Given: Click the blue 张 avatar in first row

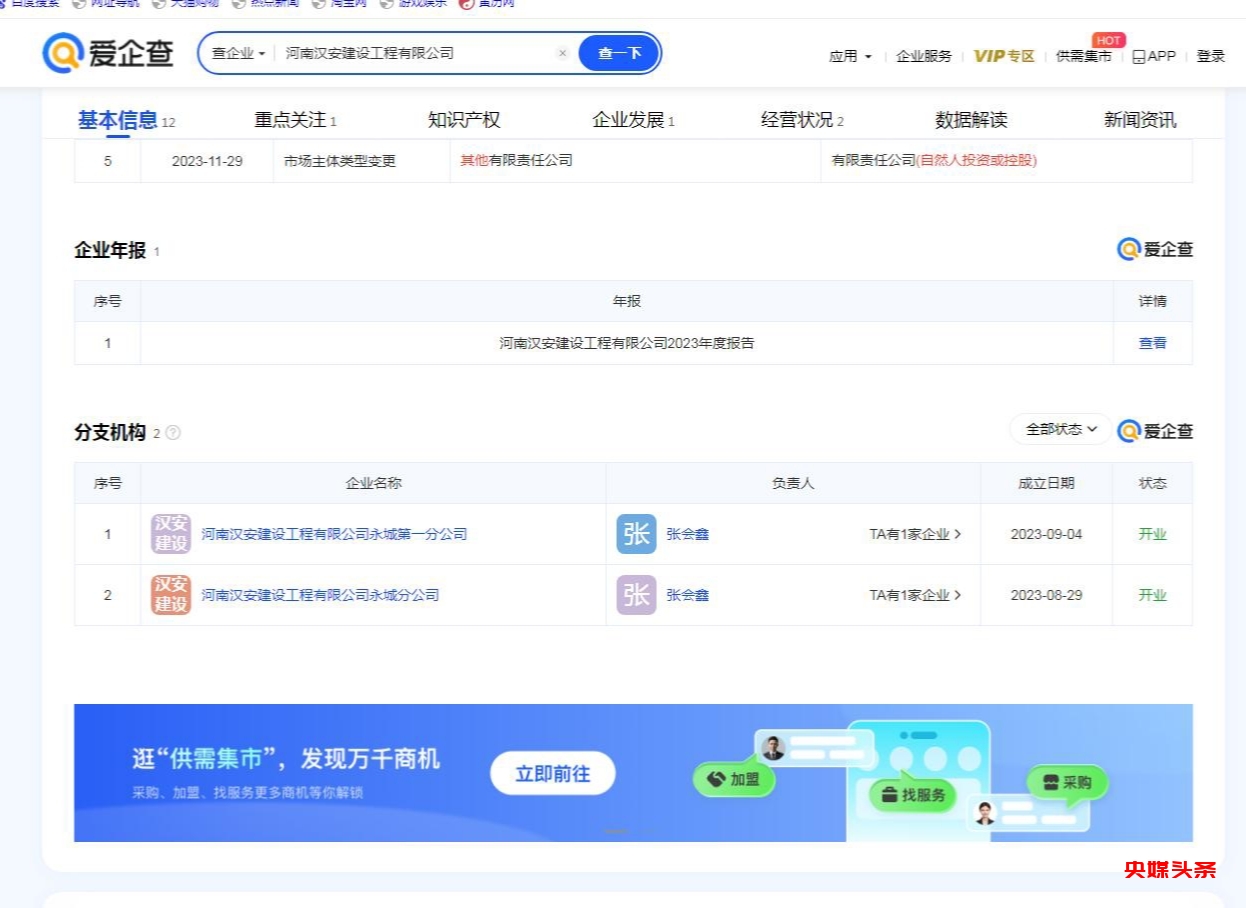Looking at the screenshot, I should tap(636, 534).
